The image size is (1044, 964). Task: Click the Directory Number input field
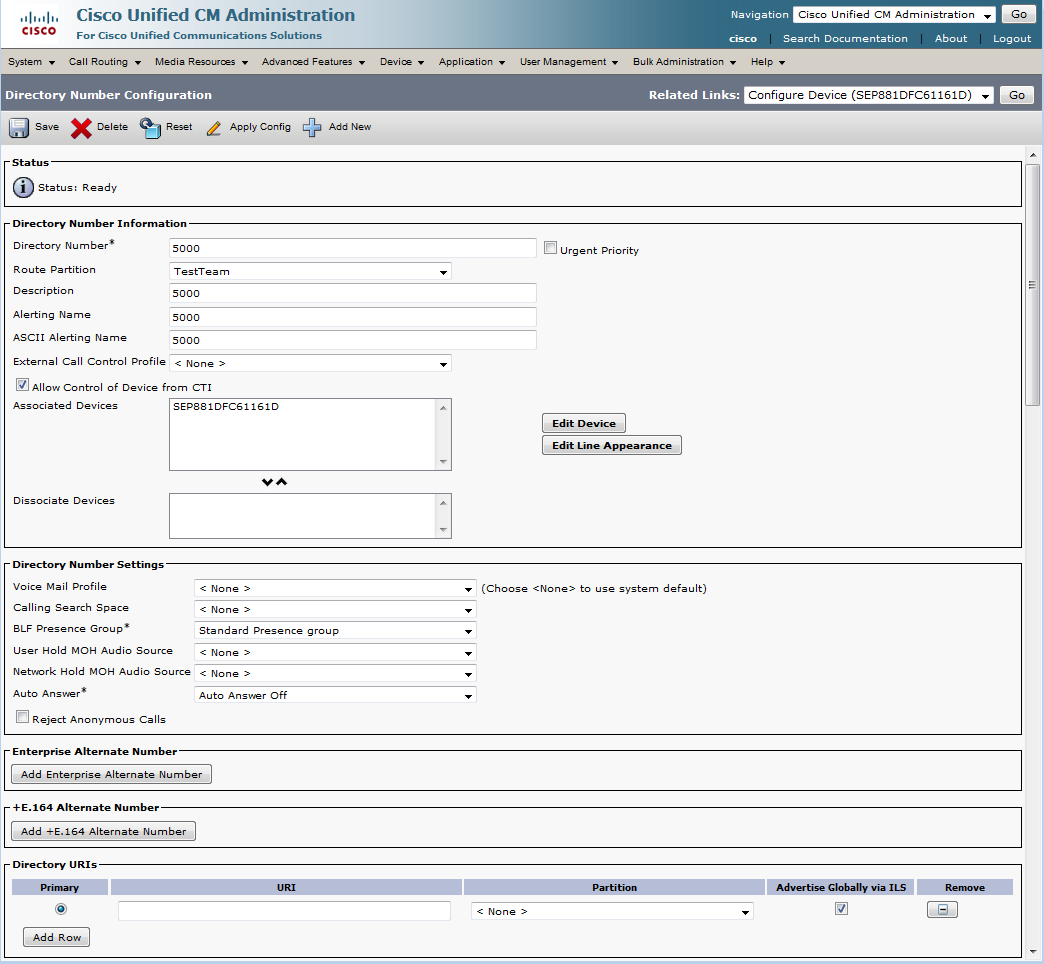(x=353, y=248)
